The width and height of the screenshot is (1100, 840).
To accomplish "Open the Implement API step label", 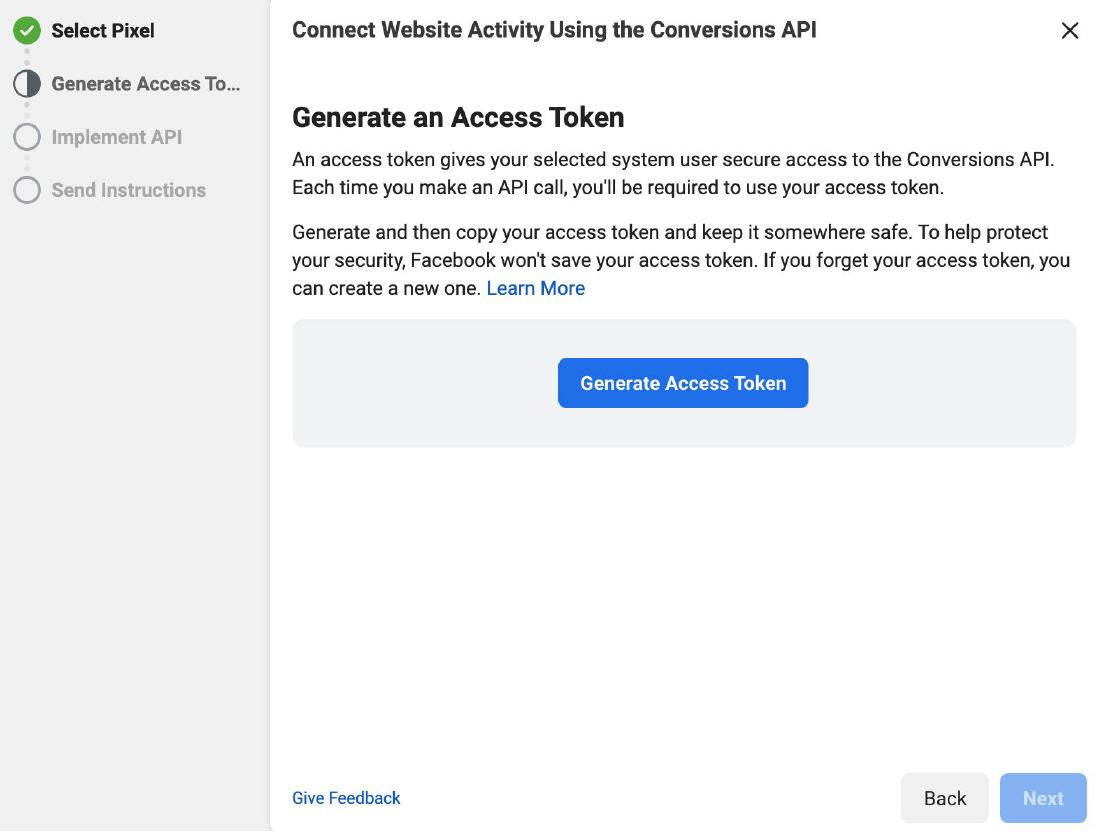I will [x=117, y=137].
